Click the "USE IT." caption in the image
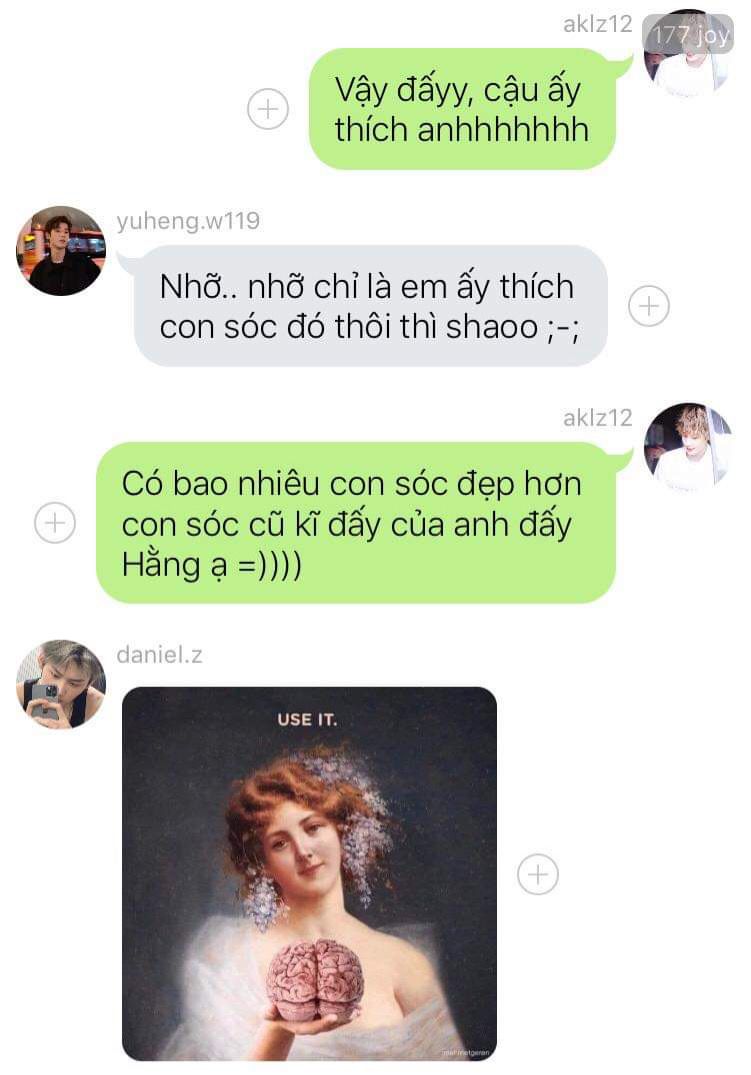Screen dimensions: 751x1075 307,719
